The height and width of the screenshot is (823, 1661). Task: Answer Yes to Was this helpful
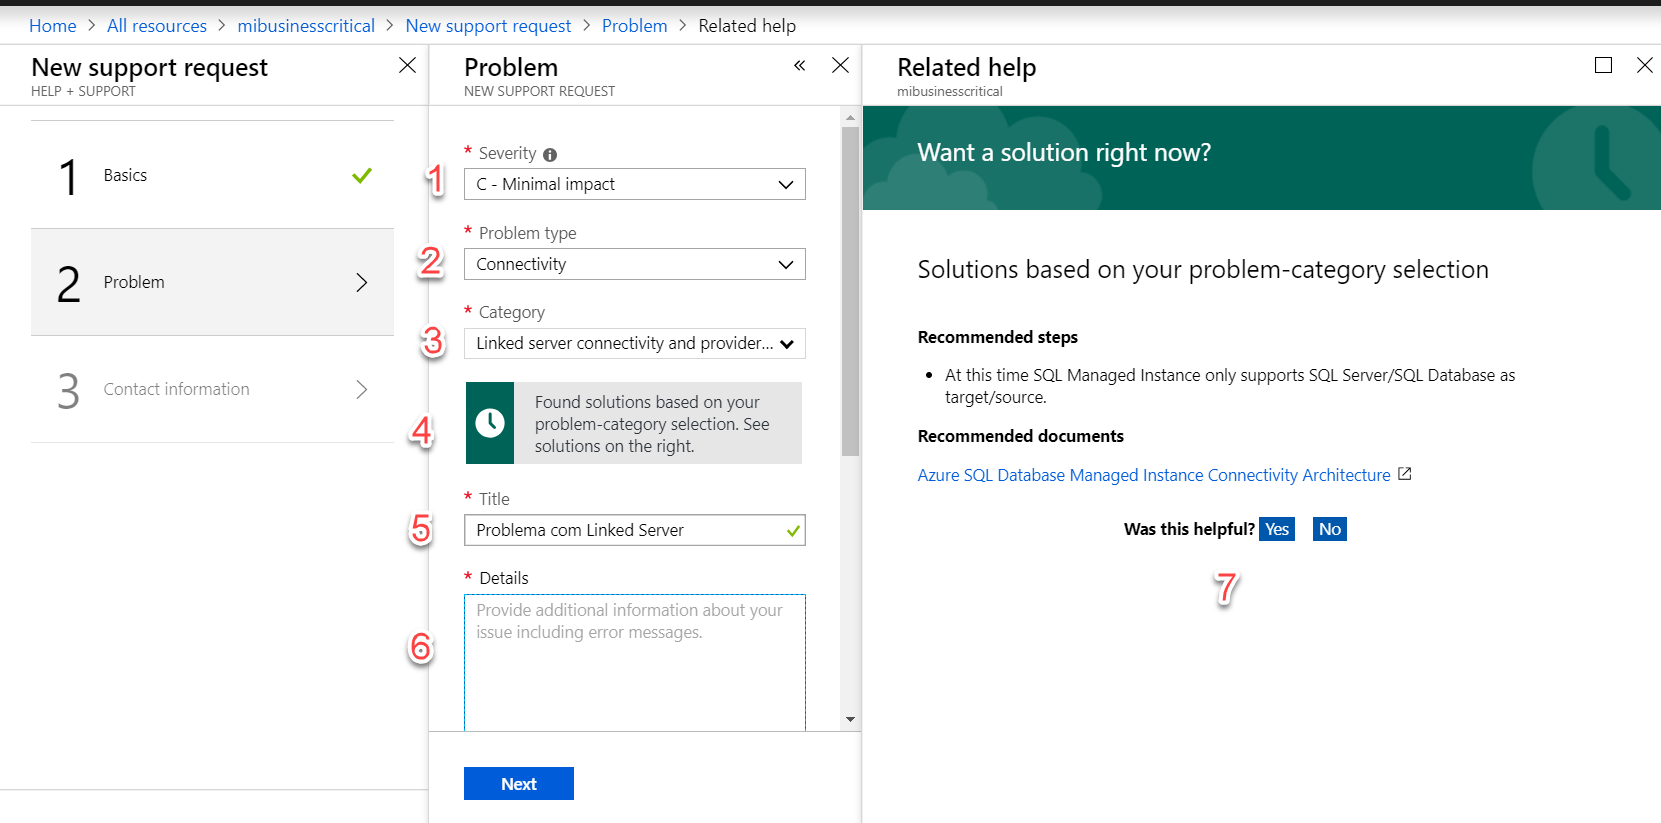click(x=1276, y=529)
